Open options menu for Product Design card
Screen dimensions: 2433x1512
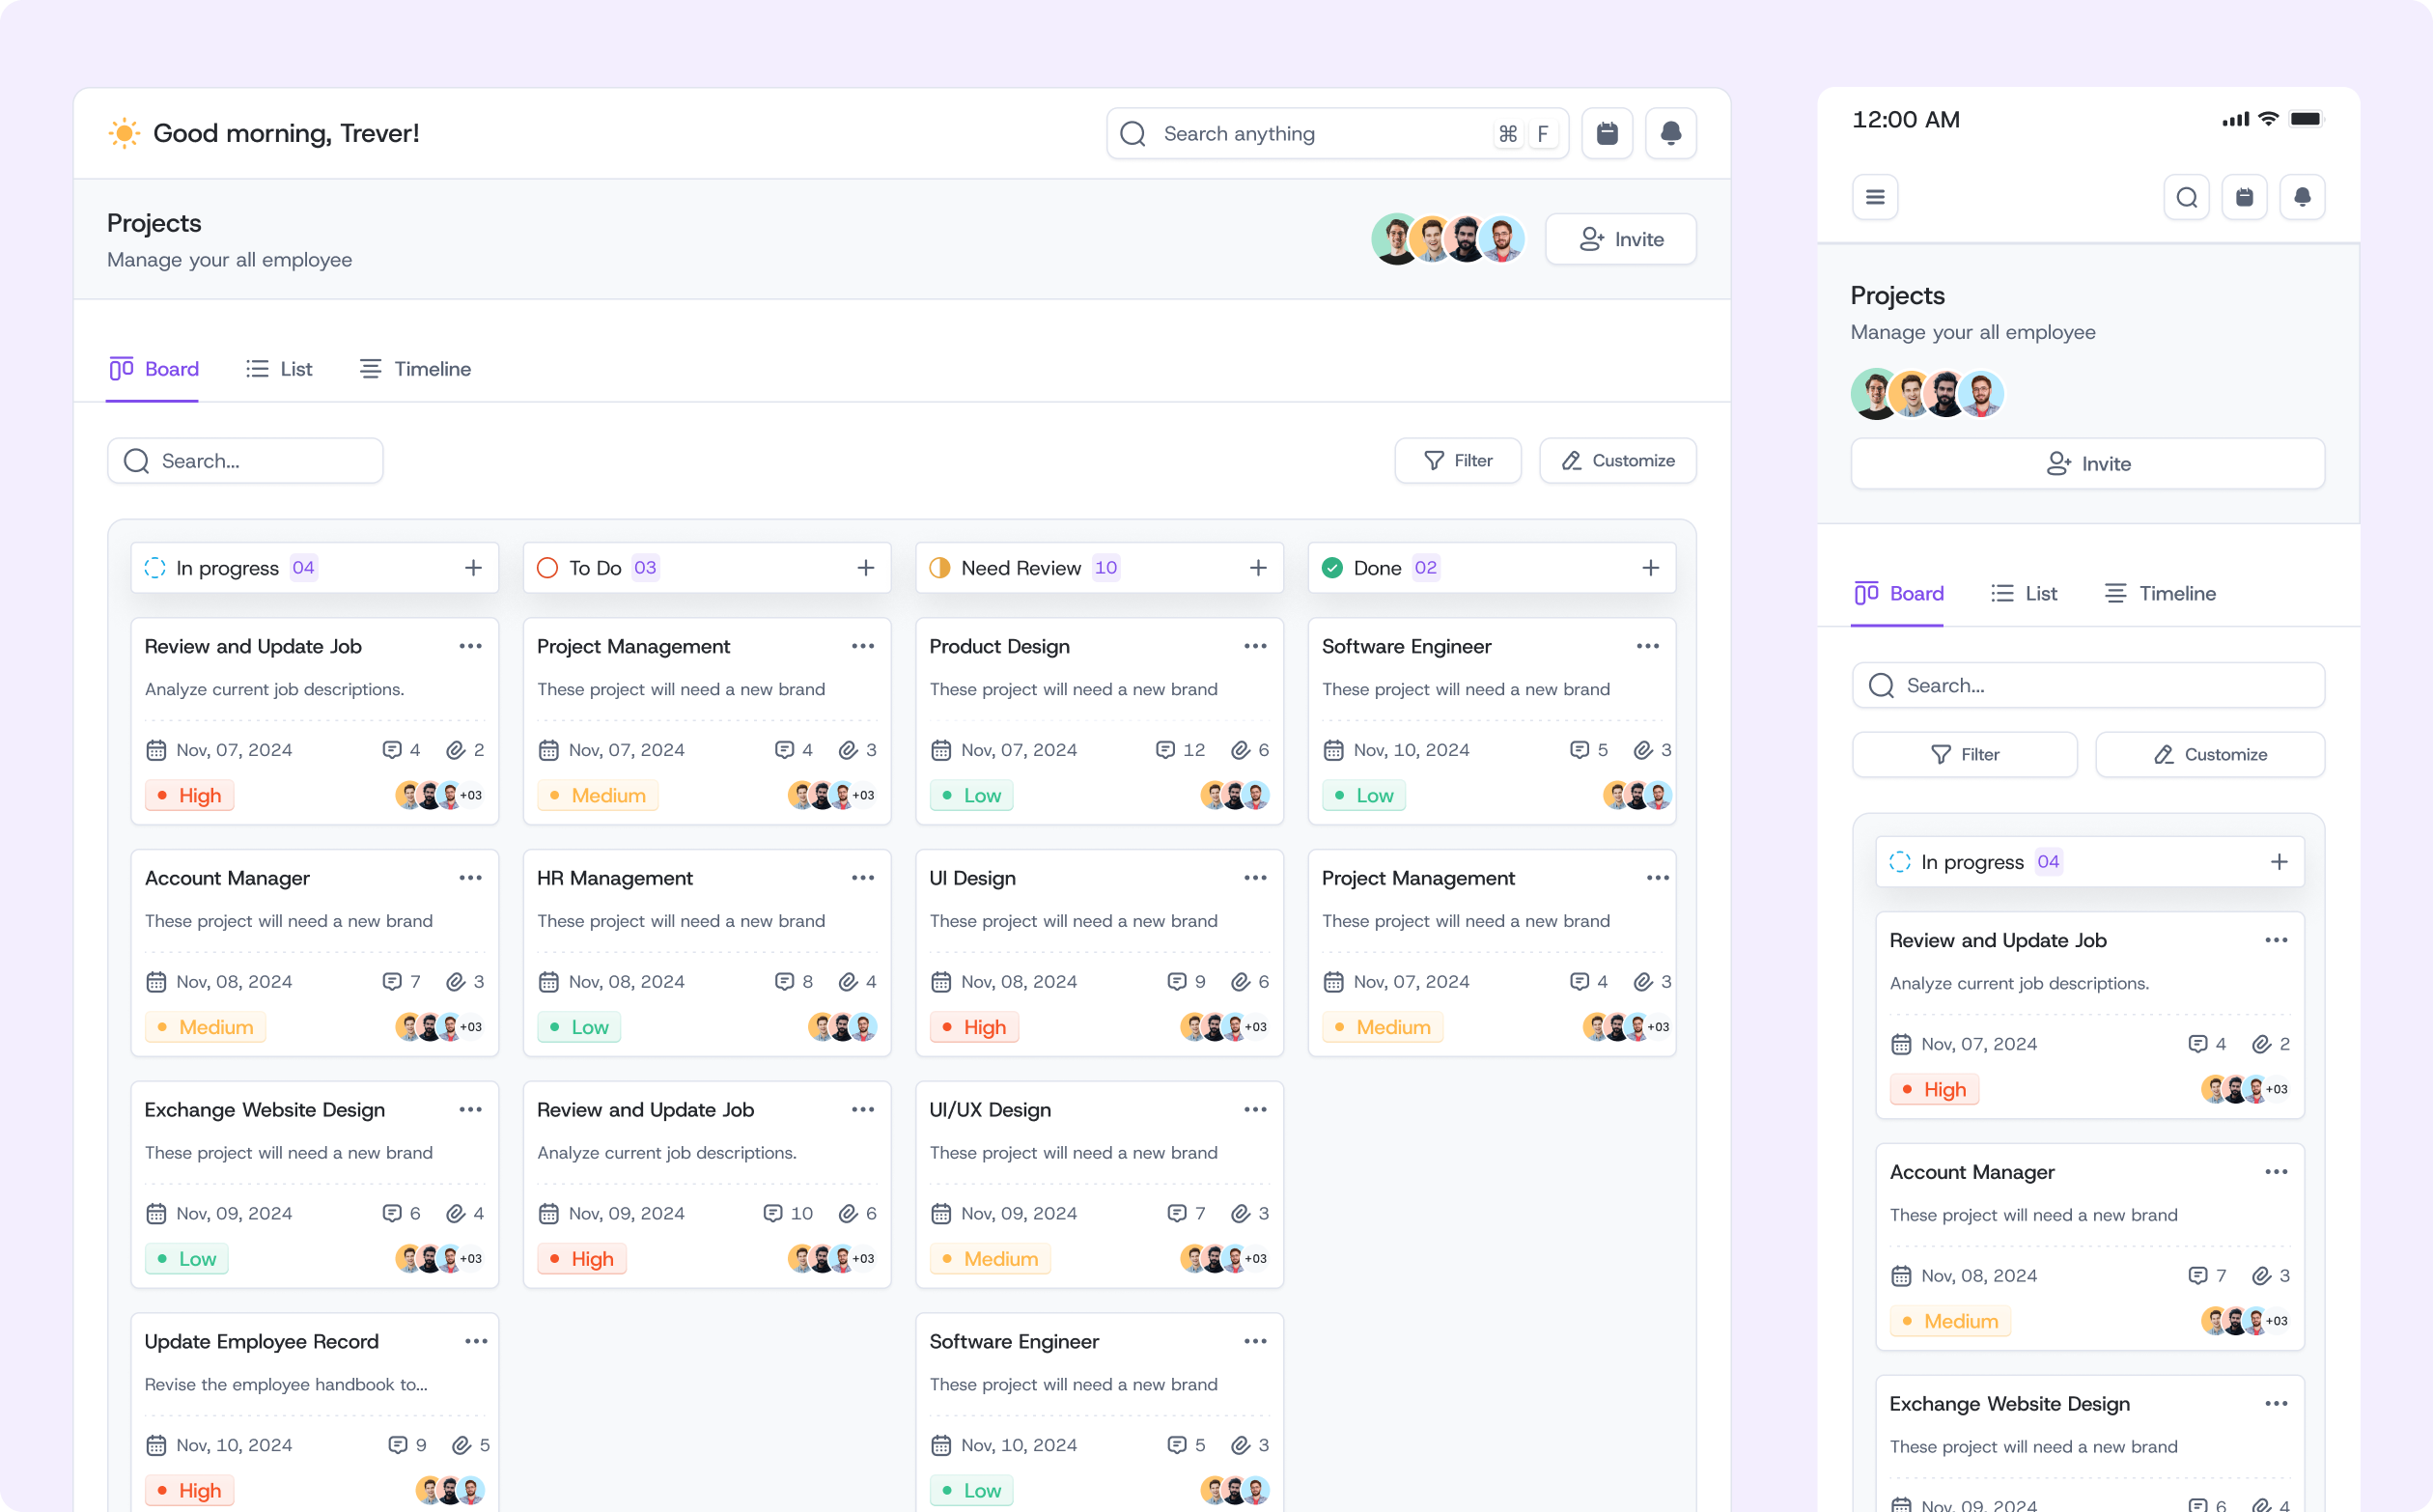[1254, 646]
